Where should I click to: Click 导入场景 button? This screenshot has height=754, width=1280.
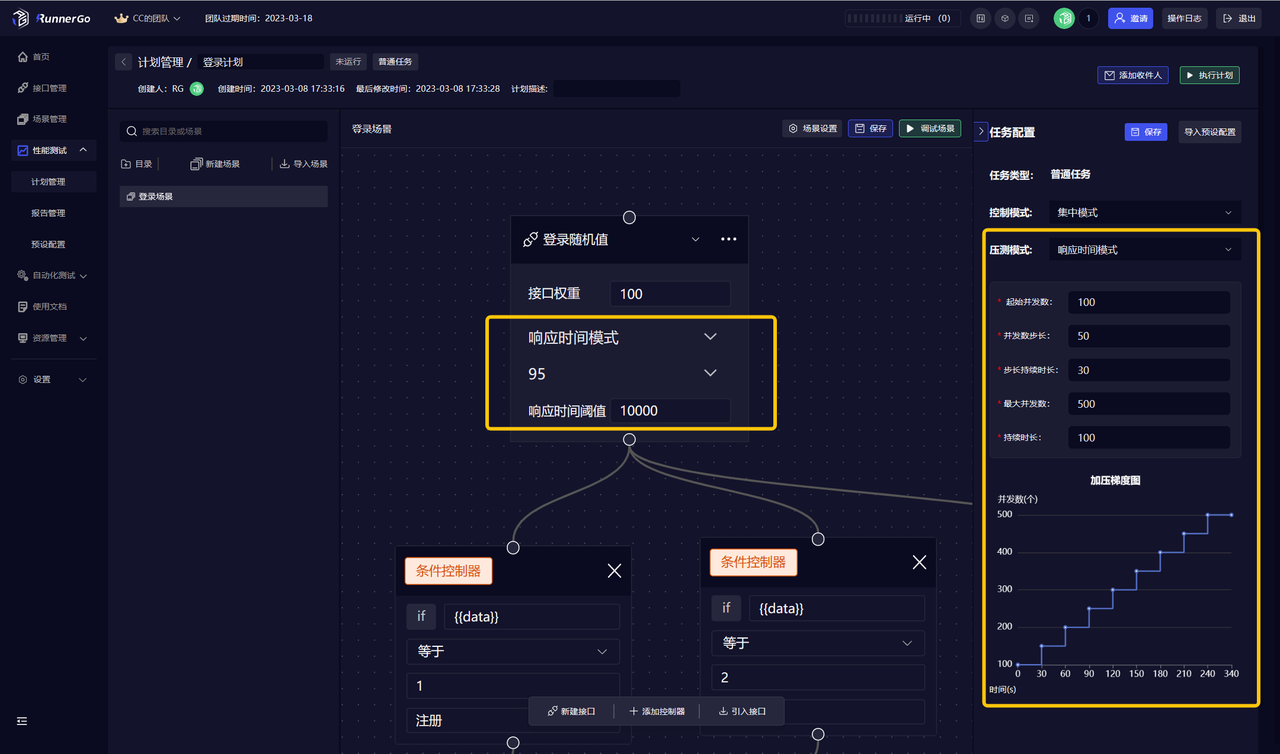[x=304, y=164]
